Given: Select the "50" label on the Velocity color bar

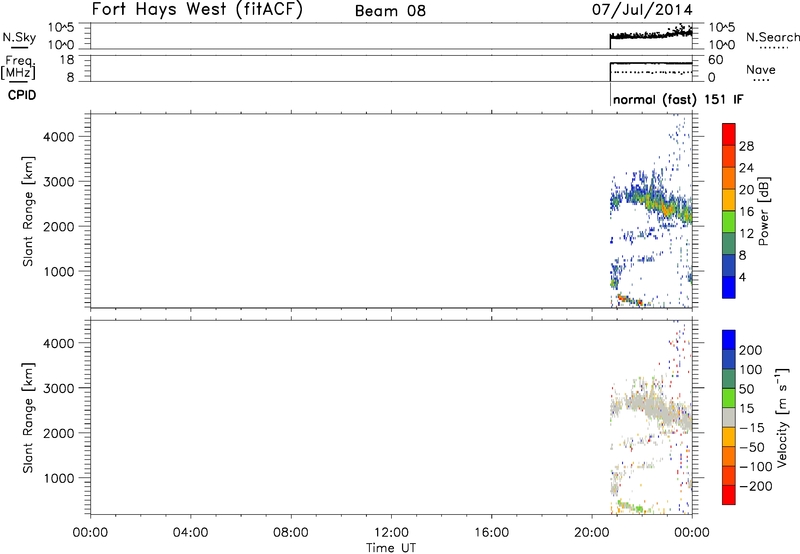Looking at the screenshot, I should 746,389.
